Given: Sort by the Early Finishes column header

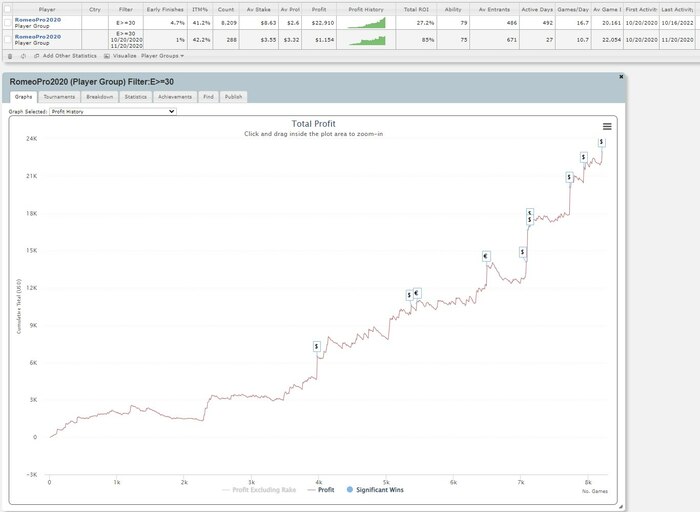Looking at the screenshot, I should 165,9.
